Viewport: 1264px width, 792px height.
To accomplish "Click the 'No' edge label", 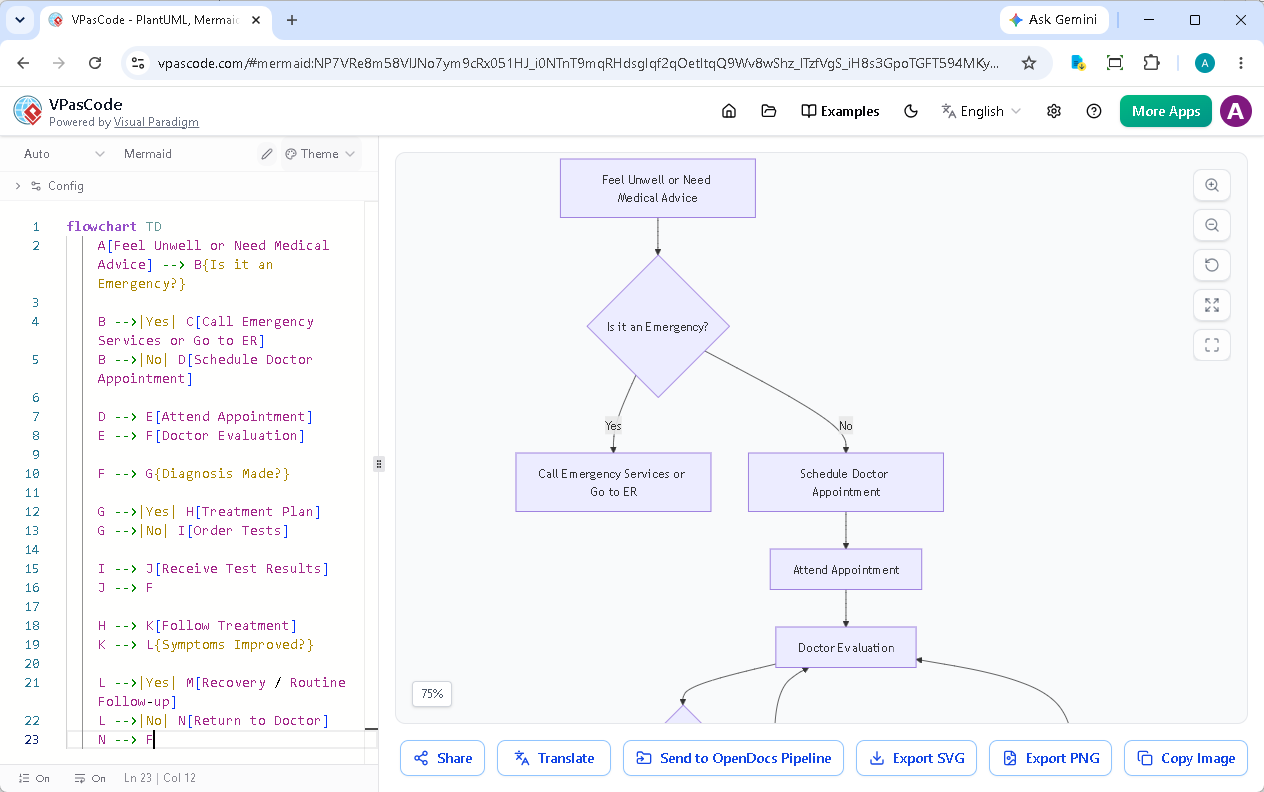I will [846, 425].
